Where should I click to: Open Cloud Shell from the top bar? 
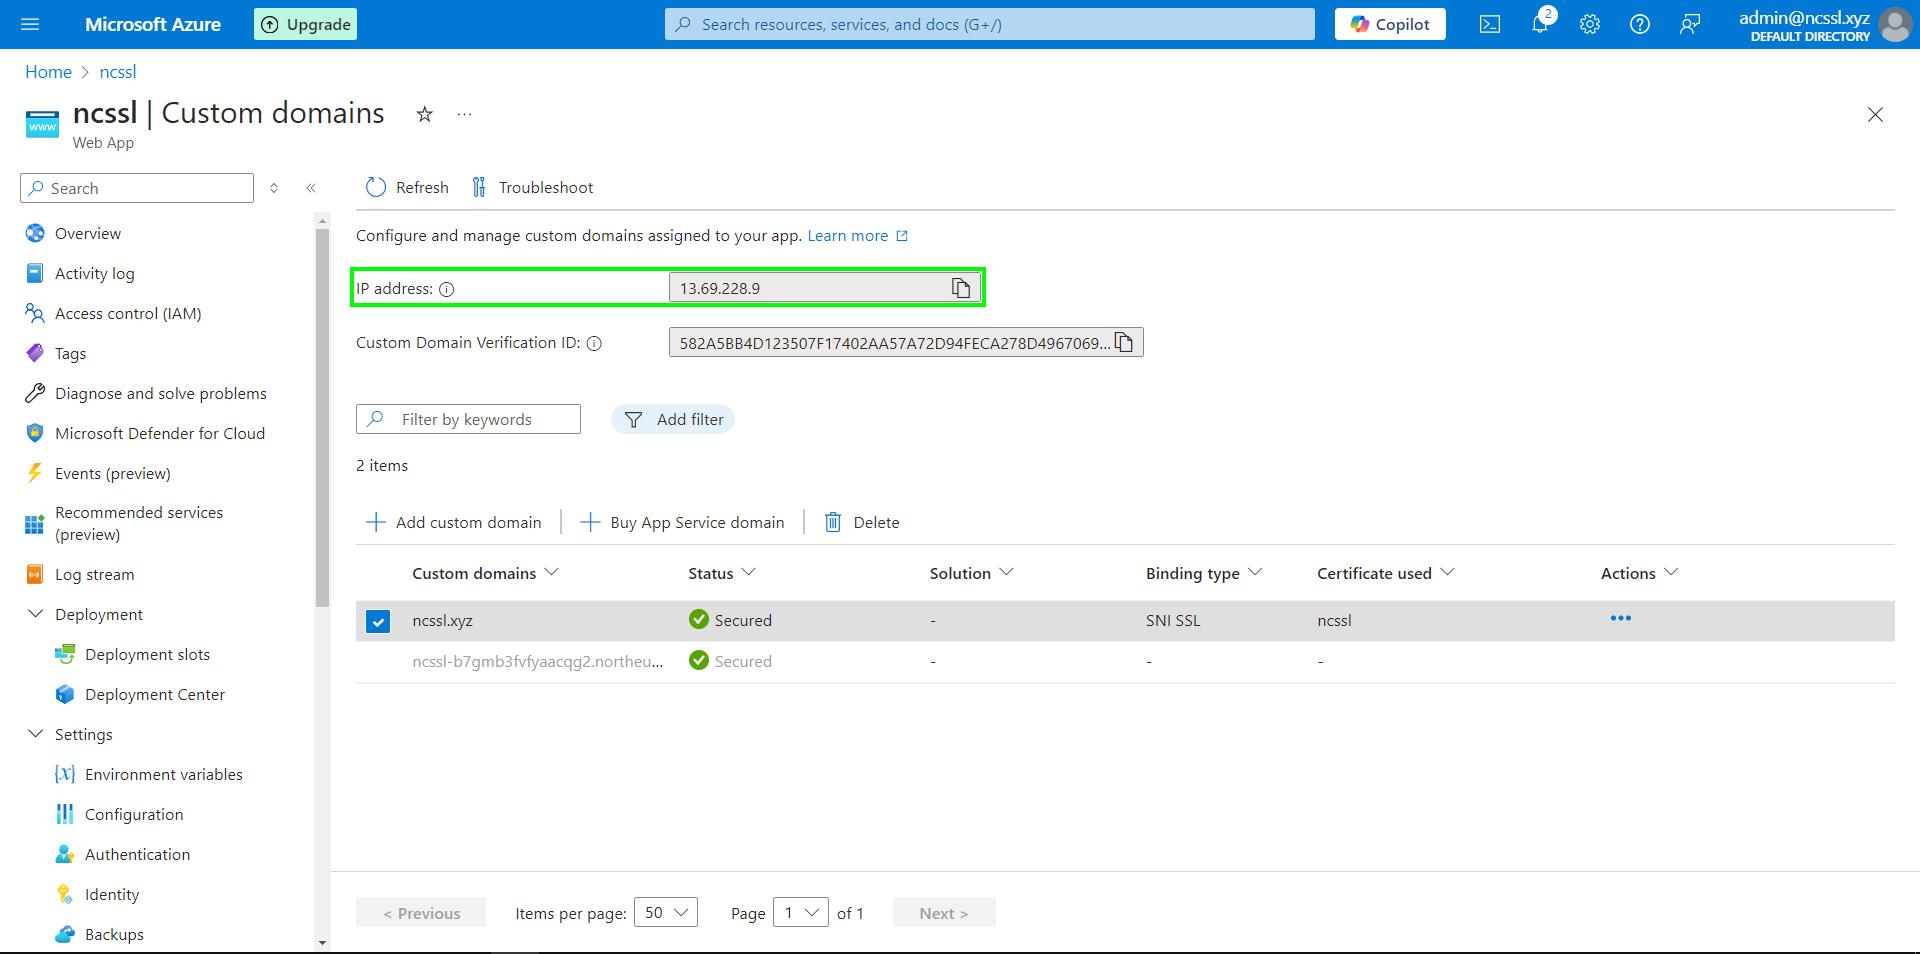1490,24
